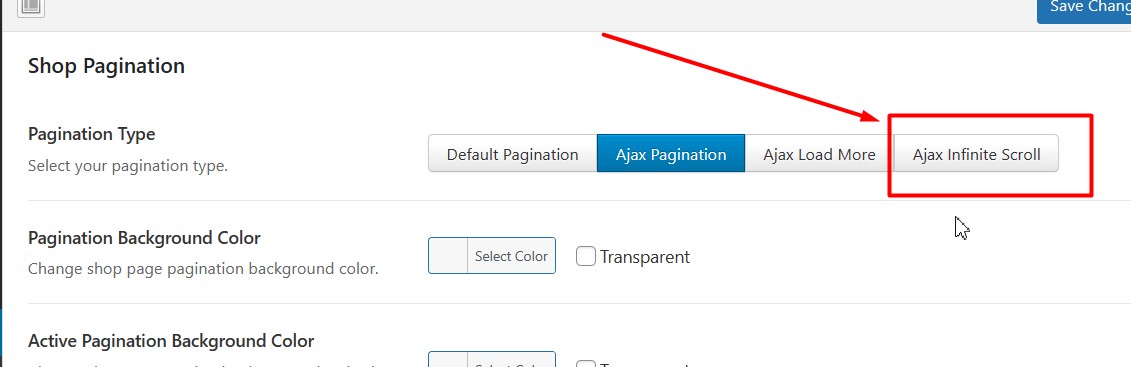Click the panel icon at top-left corner
Viewport: 1131px width, 367px height.
click(x=30, y=6)
